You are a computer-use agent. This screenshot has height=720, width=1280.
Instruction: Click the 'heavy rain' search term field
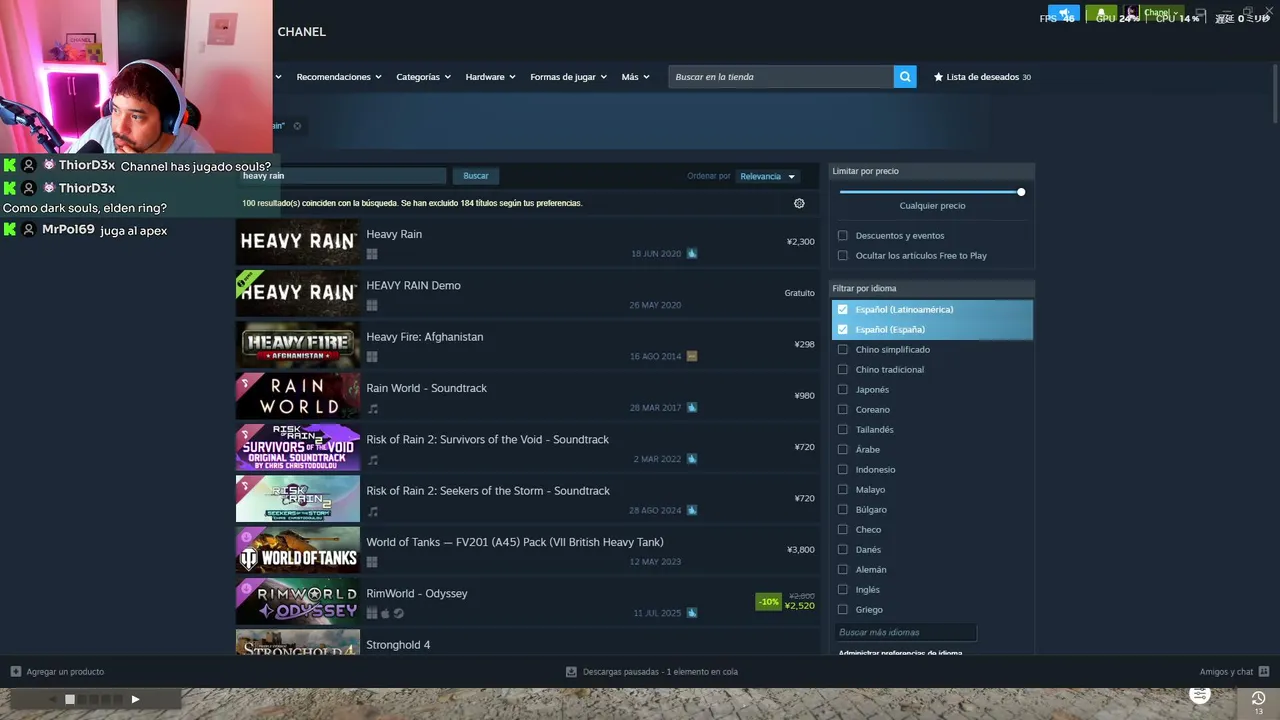click(341, 176)
